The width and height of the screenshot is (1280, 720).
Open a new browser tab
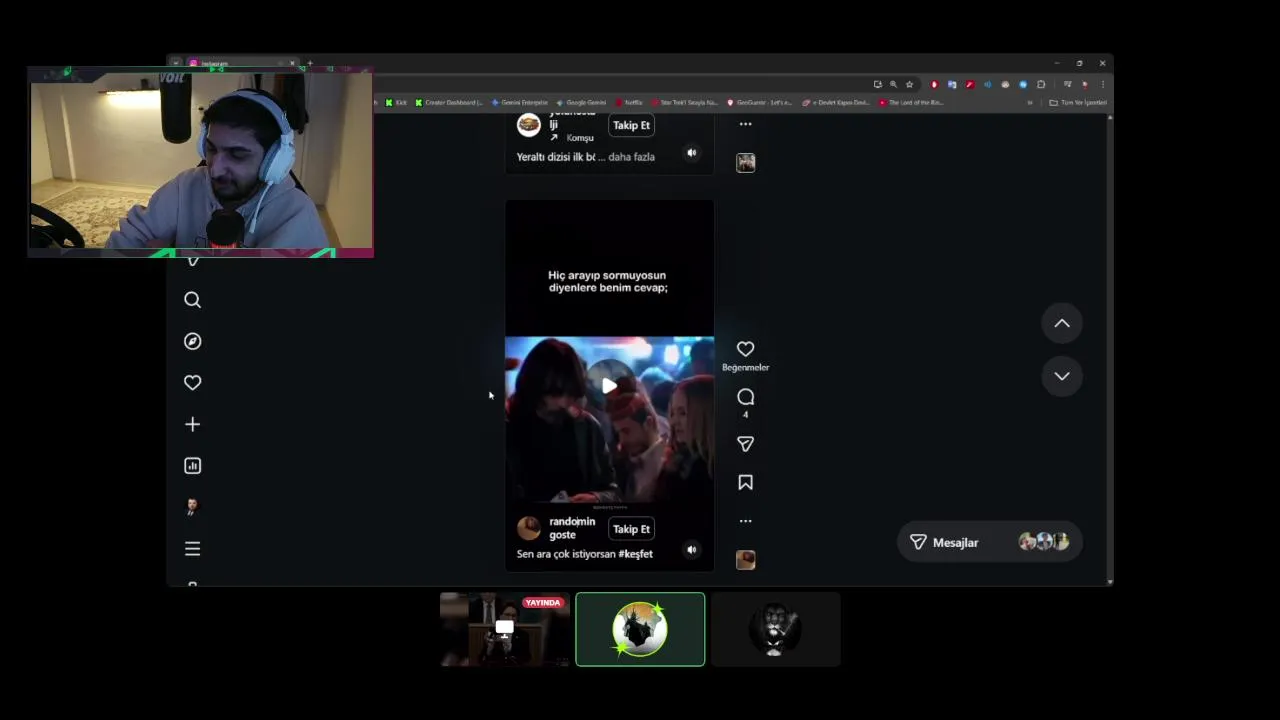[x=310, y=63]
